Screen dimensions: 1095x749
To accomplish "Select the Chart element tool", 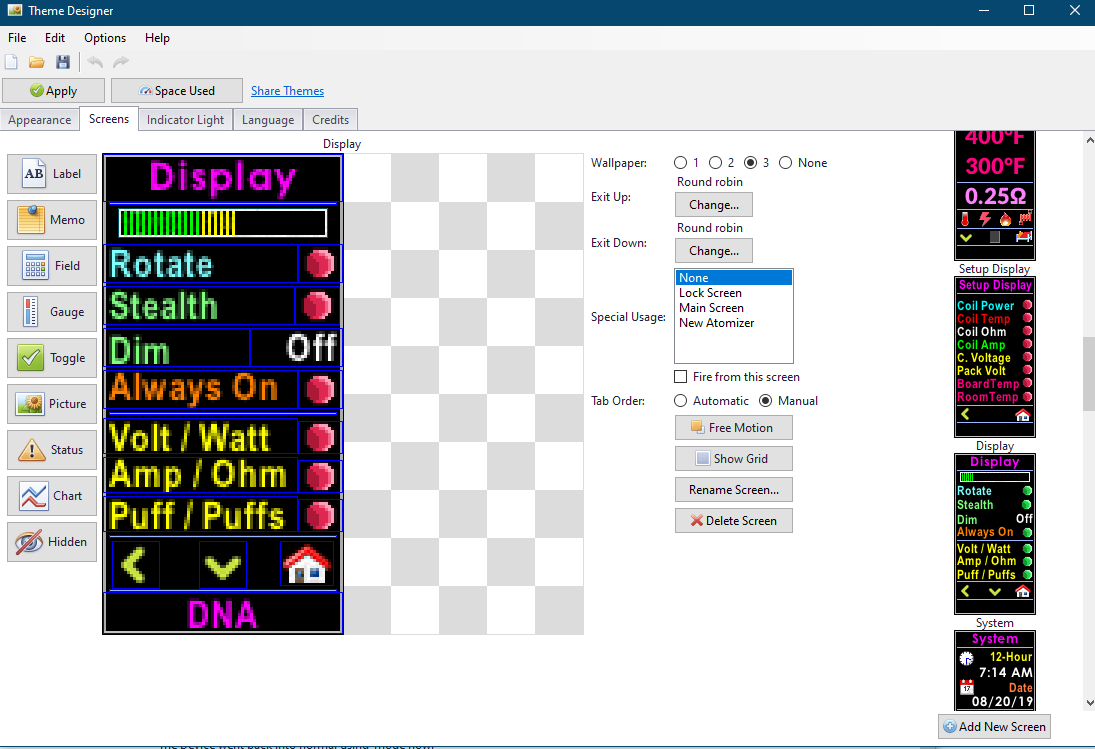I will pos(52,496).
